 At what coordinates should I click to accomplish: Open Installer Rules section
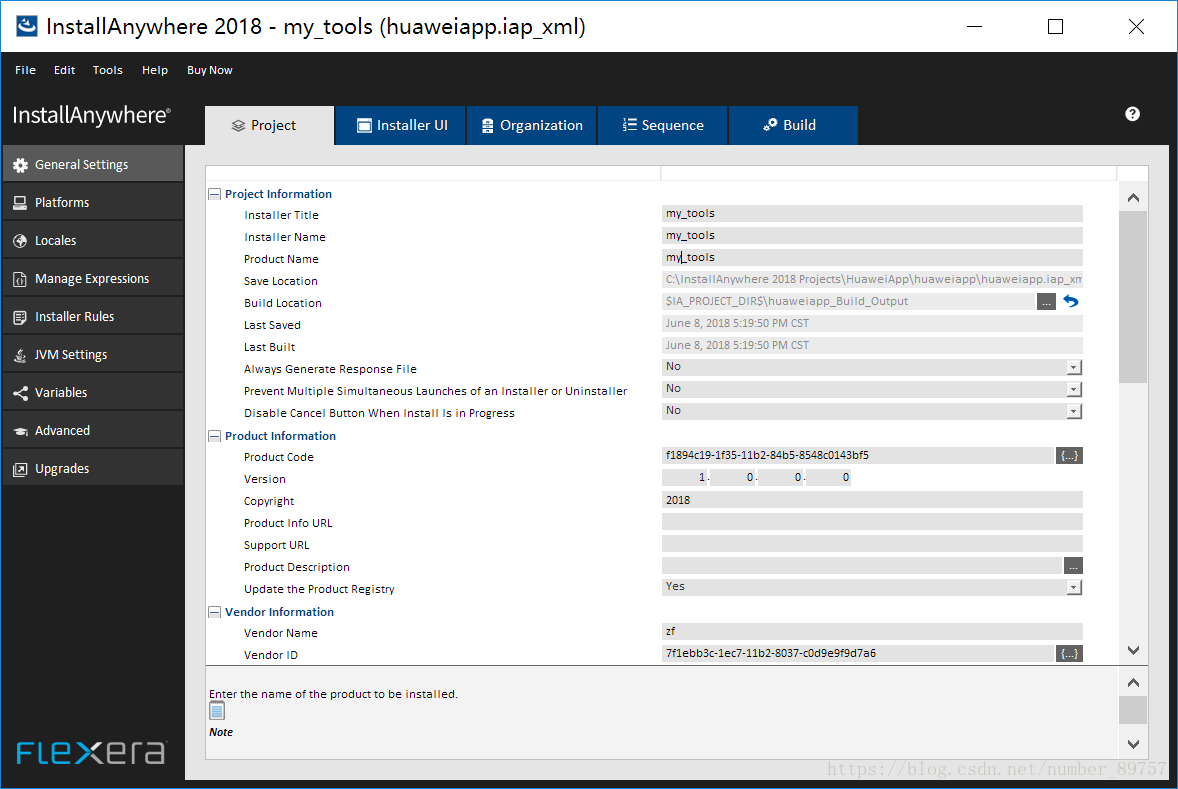coord(92,316)
